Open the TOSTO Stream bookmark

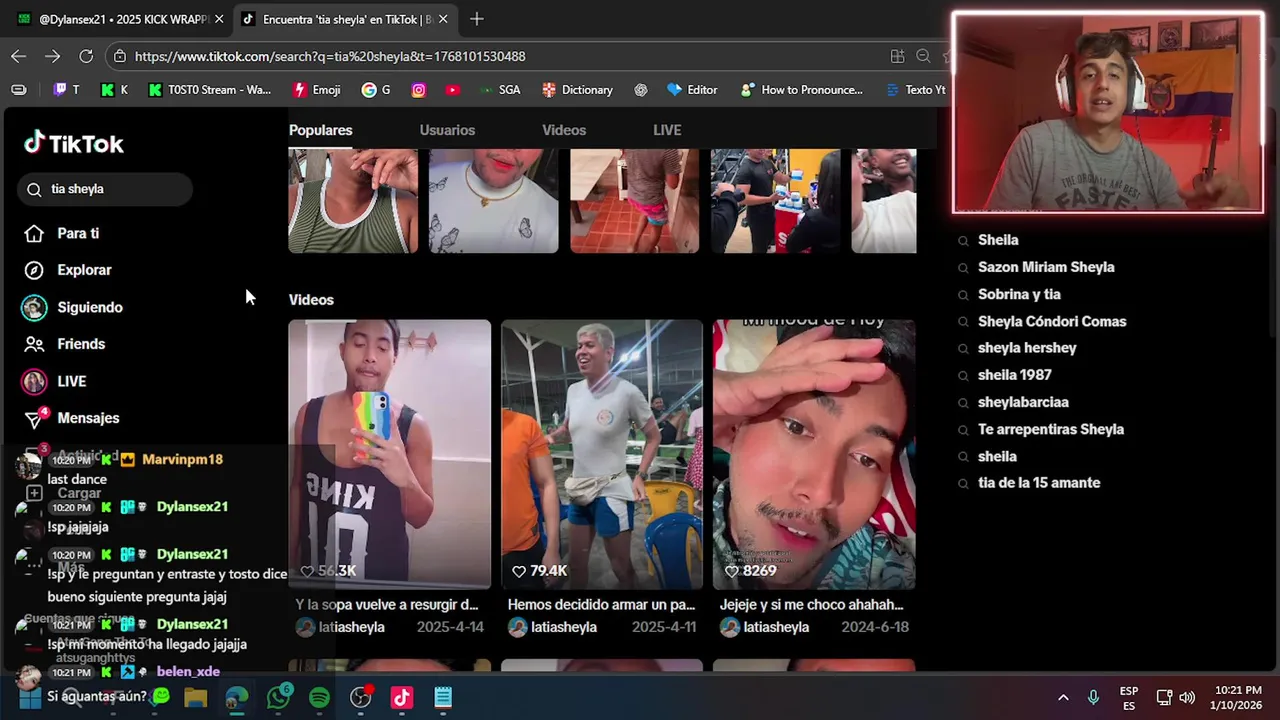click(209, 89)
